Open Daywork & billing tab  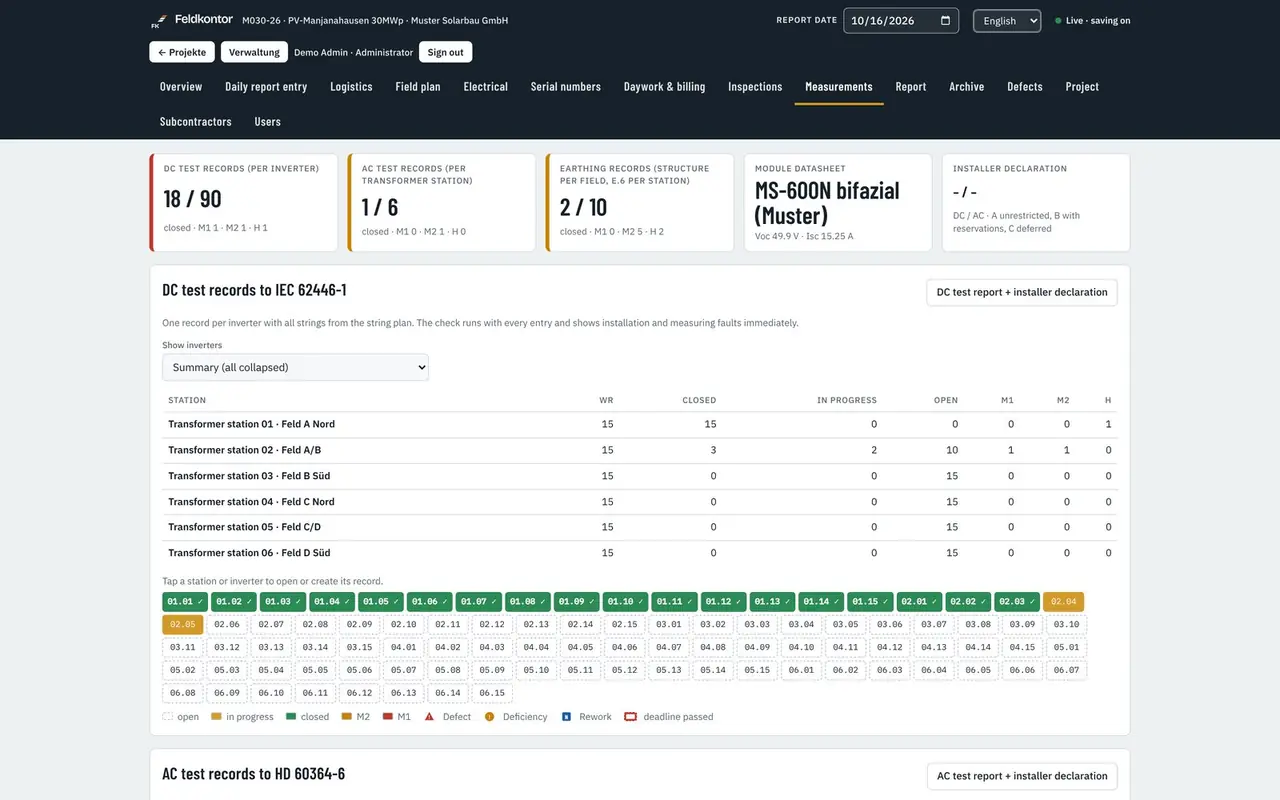[665, 87]
